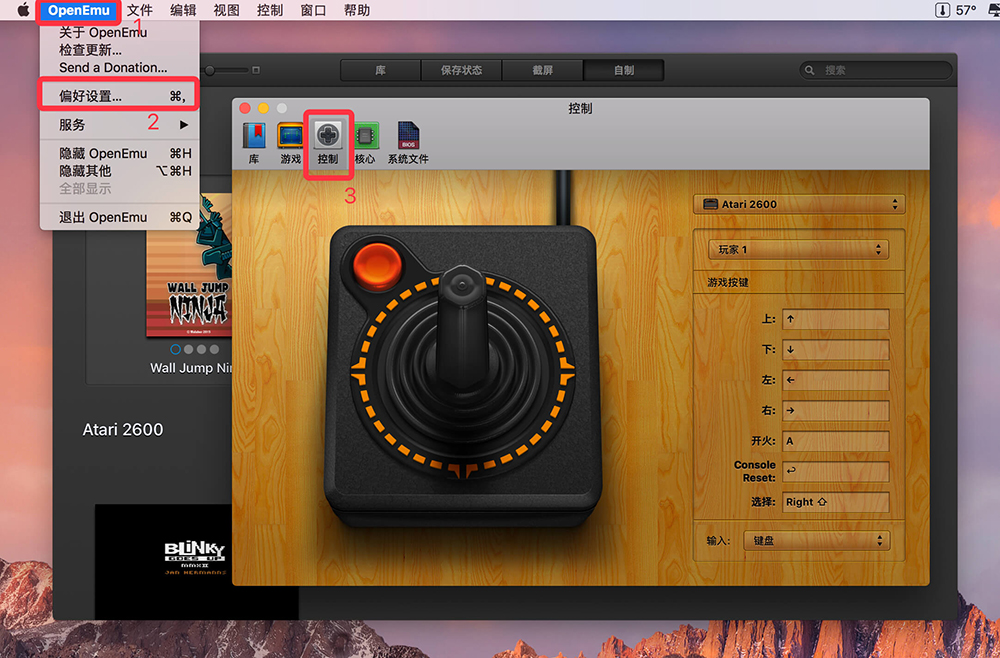The height and width of the screenshot is (658, 1000).
Task: Switch to the 截屏 tab
Action: coord(543,70)
